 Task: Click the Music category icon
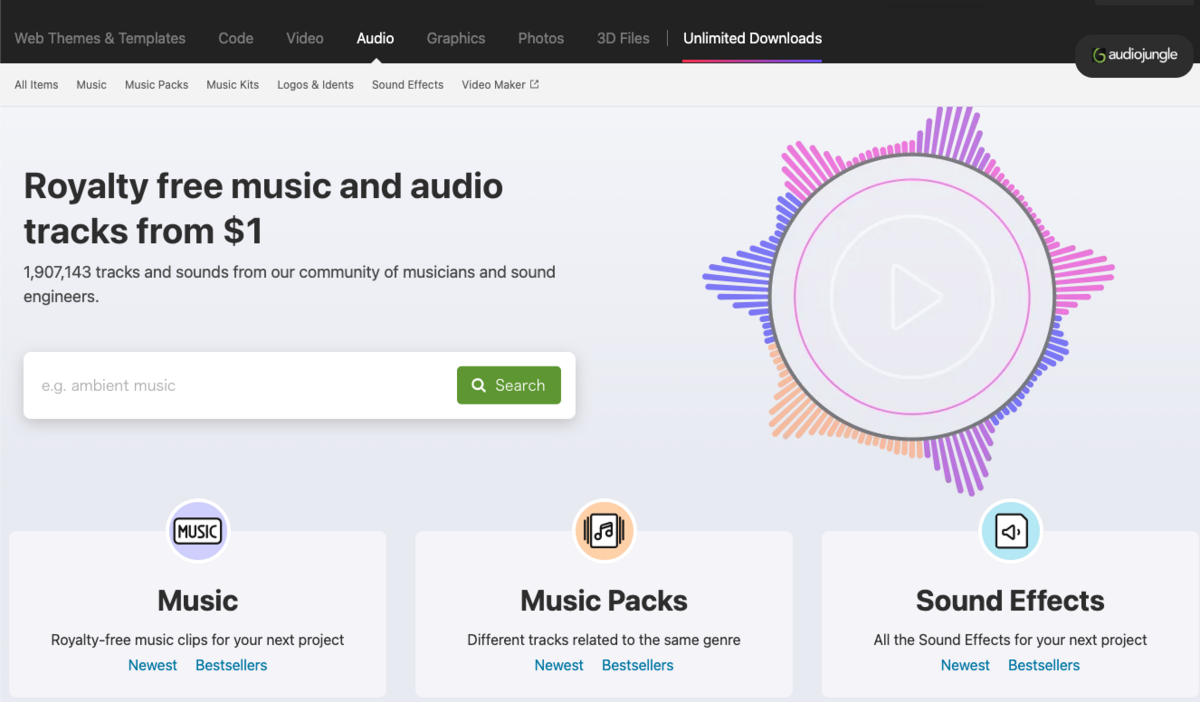tap(198, 531)
